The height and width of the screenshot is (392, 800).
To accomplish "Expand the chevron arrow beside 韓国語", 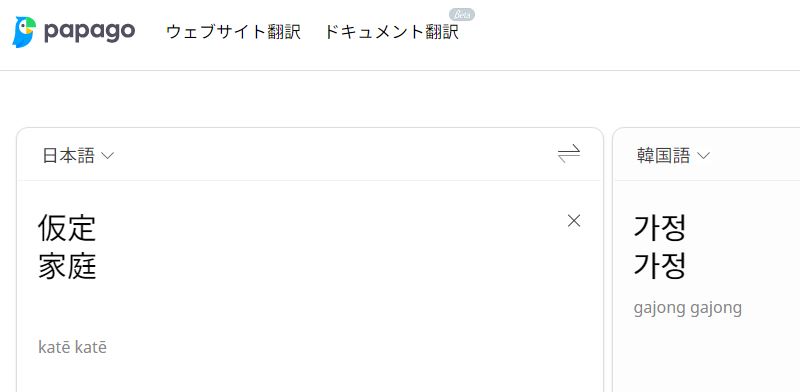I will 704,156.
